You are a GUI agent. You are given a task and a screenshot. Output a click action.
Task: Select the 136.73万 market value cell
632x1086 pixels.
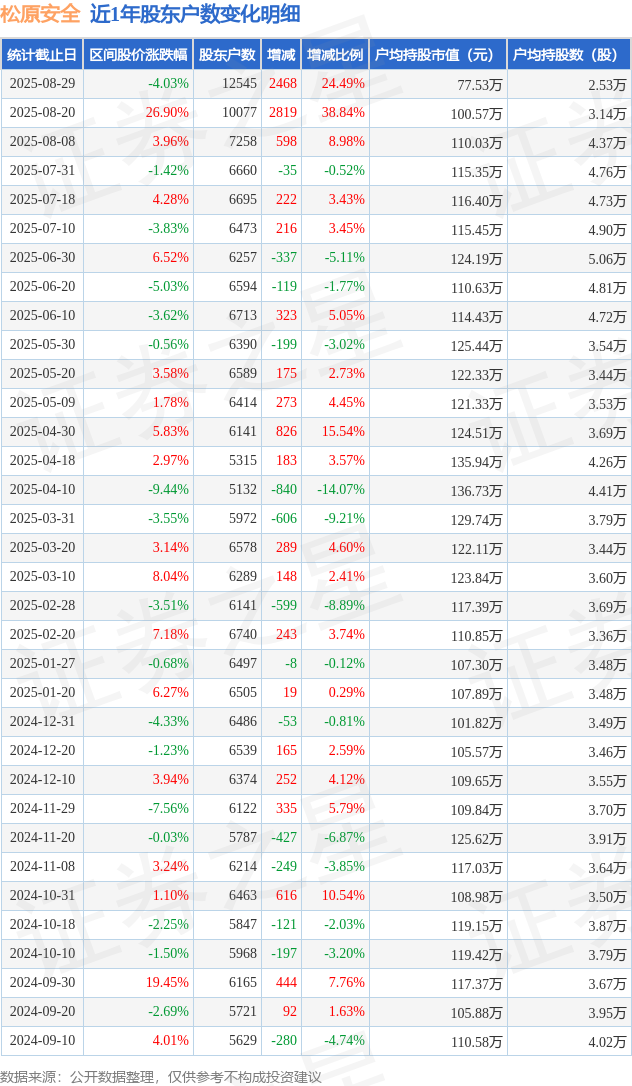pos(476,490)
